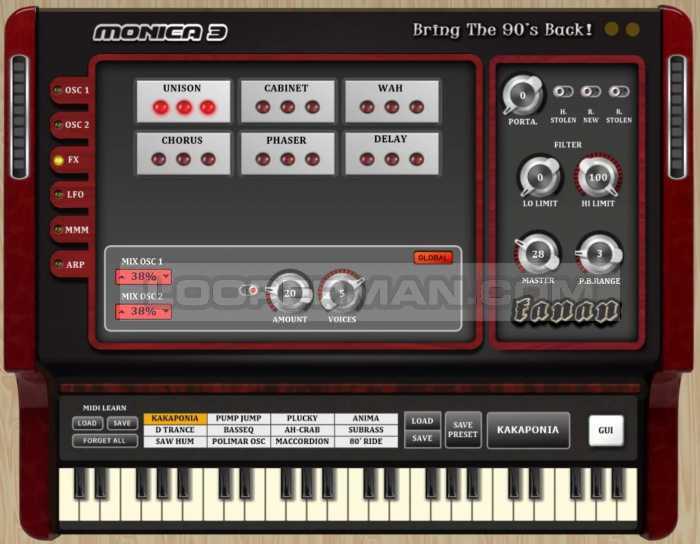The image size is (700, 544).
Task: Toggle the R. New switch
Action: (x=591, y=92)
